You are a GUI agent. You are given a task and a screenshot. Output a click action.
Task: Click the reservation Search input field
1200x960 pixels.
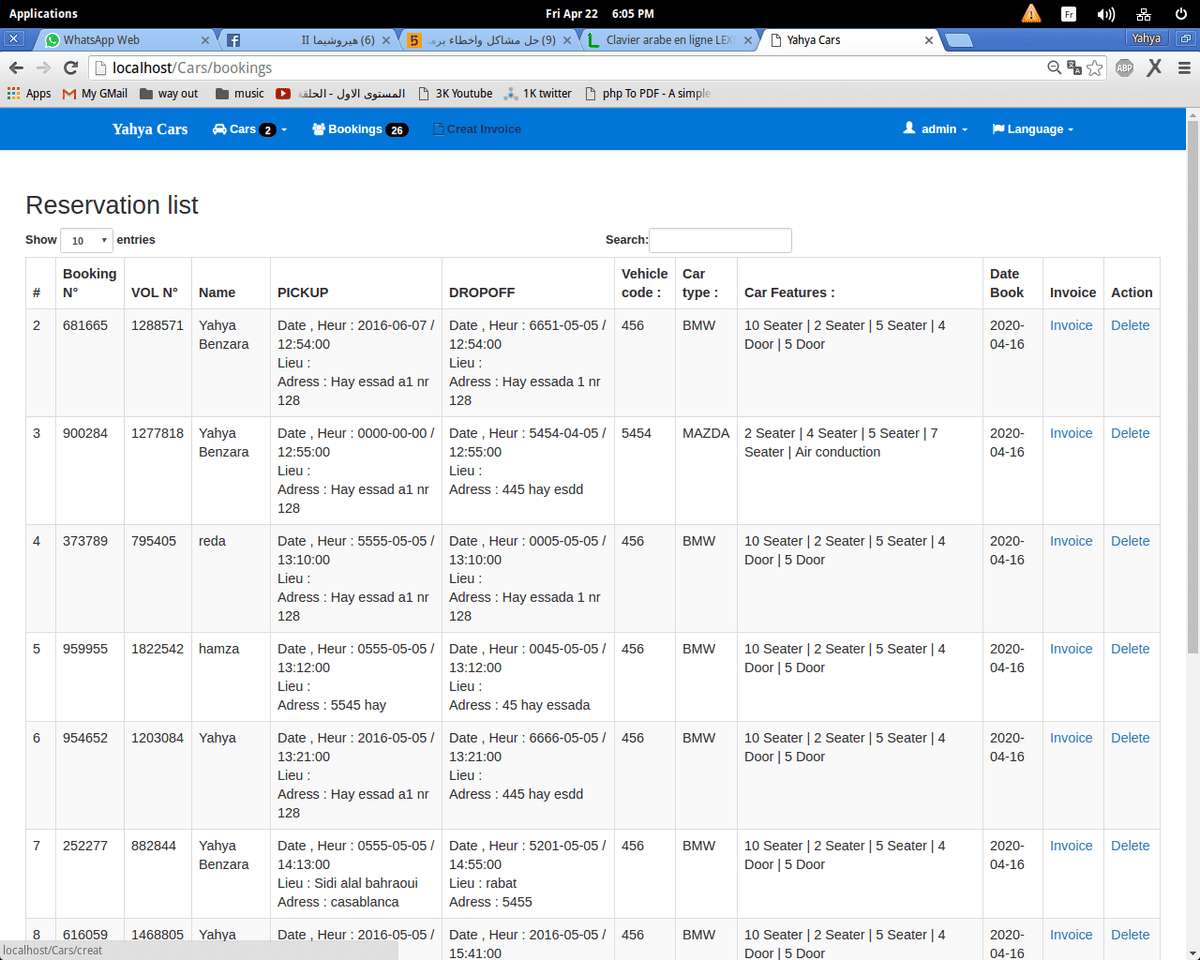click(x=720, y=240)
